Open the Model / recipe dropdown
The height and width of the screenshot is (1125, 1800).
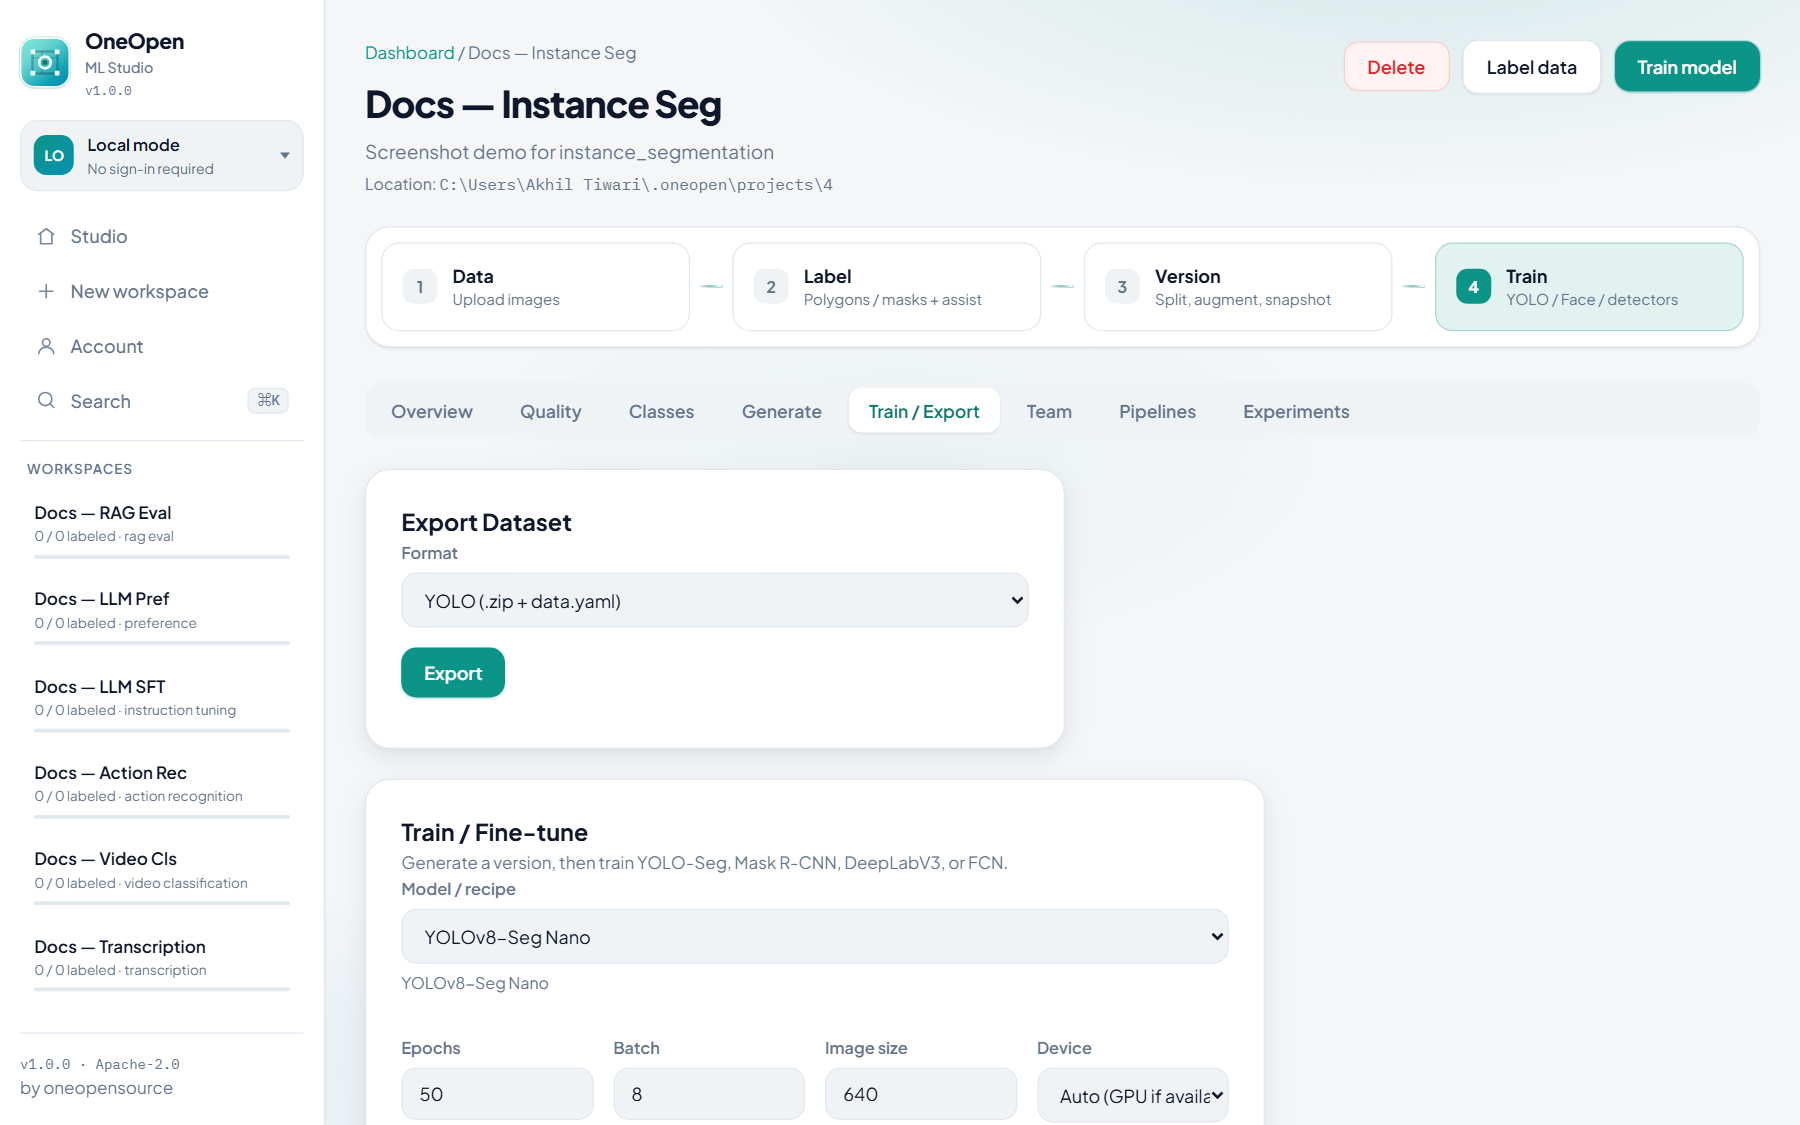pyautogui.click(x=815, y=937)
